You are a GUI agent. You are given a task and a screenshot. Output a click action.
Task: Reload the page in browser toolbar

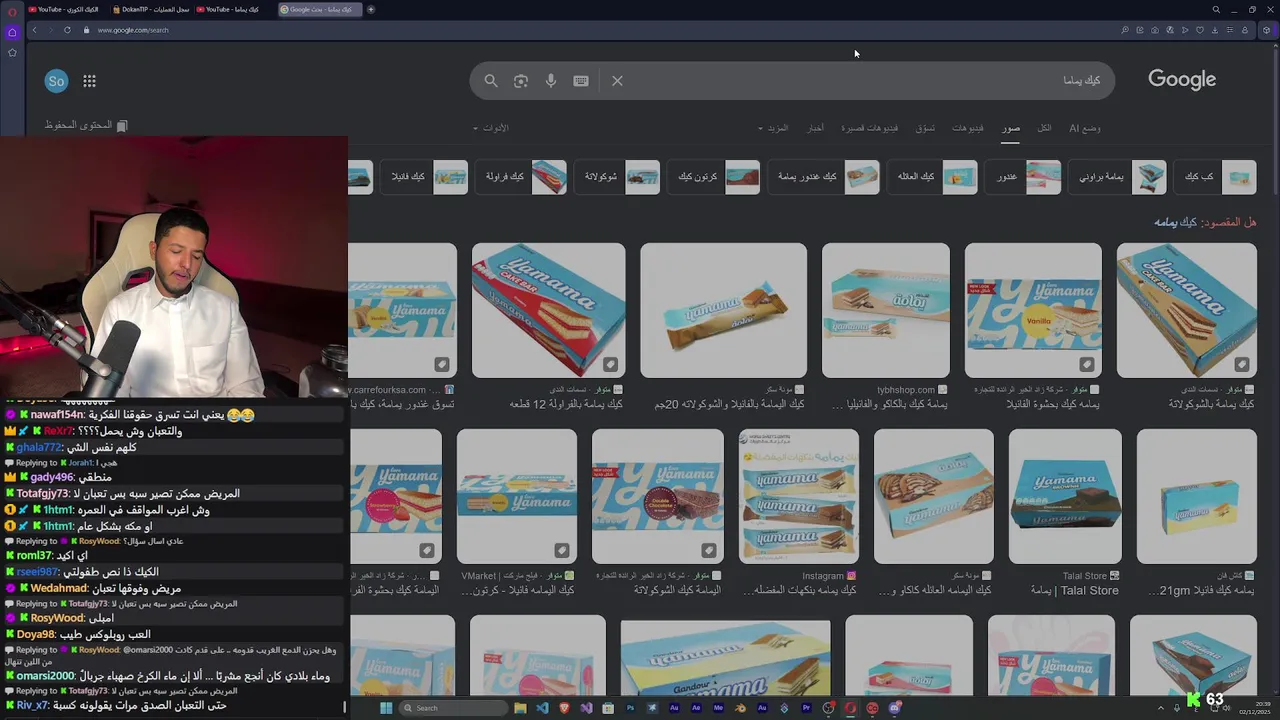67,30
